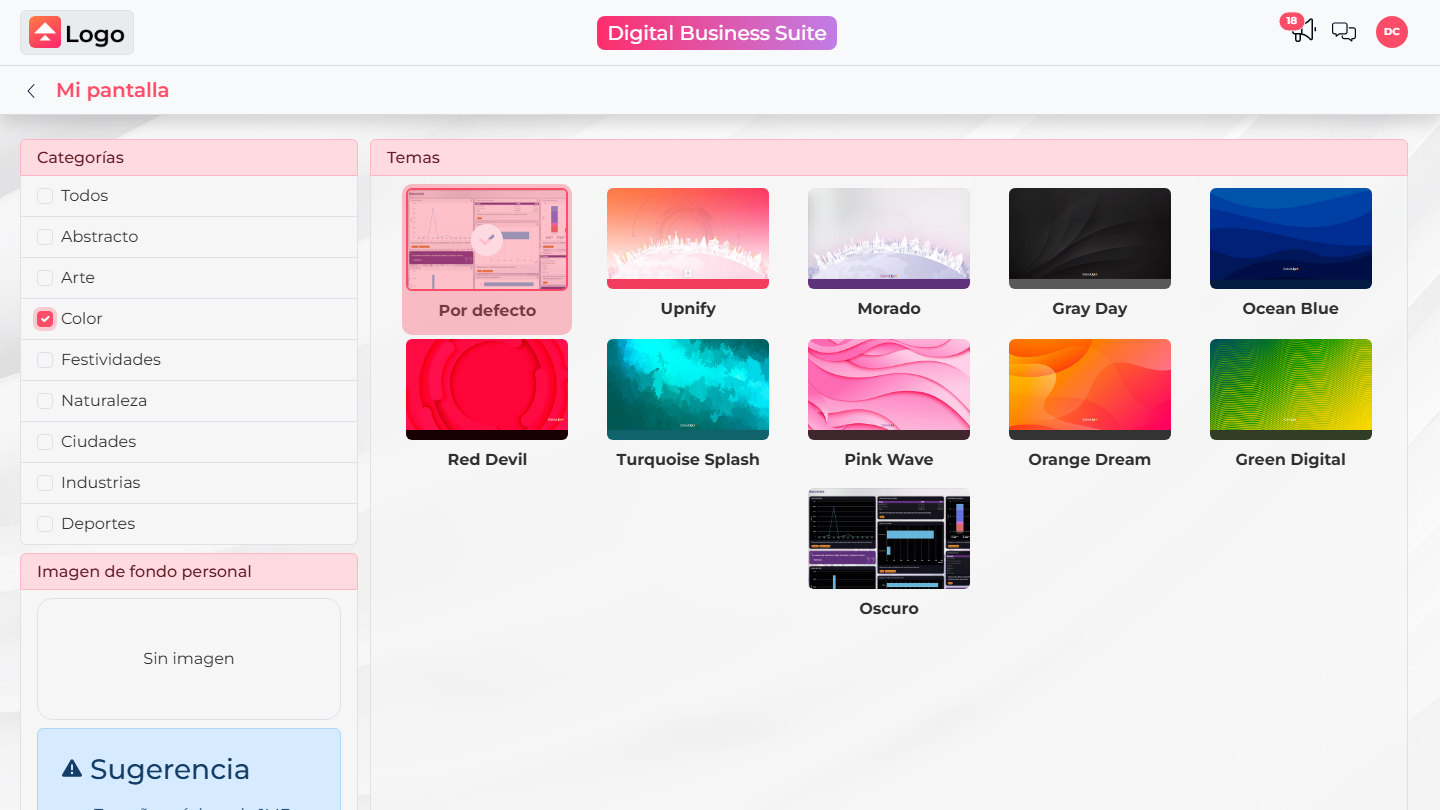Tick the Festividades category checkbox
Screen dimensions: 1440x810
[x=45, y=360]
